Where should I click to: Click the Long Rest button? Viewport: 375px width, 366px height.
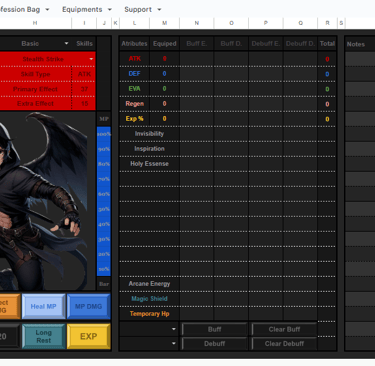click(43, 336)
